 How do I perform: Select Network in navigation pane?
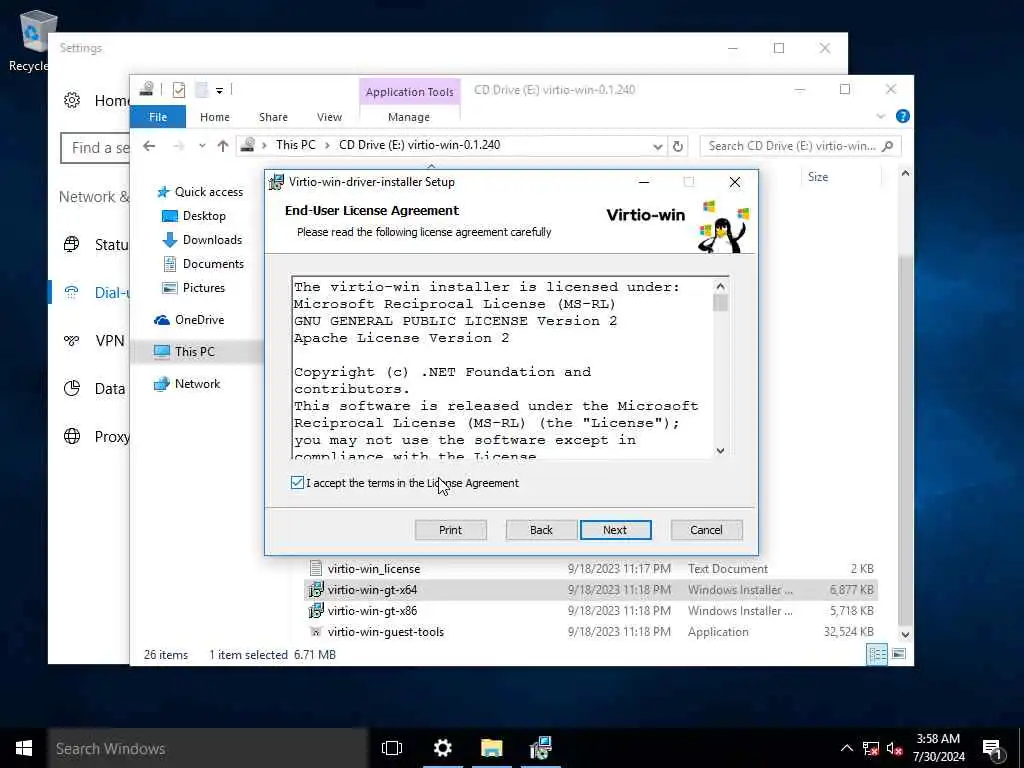(187, 384)
